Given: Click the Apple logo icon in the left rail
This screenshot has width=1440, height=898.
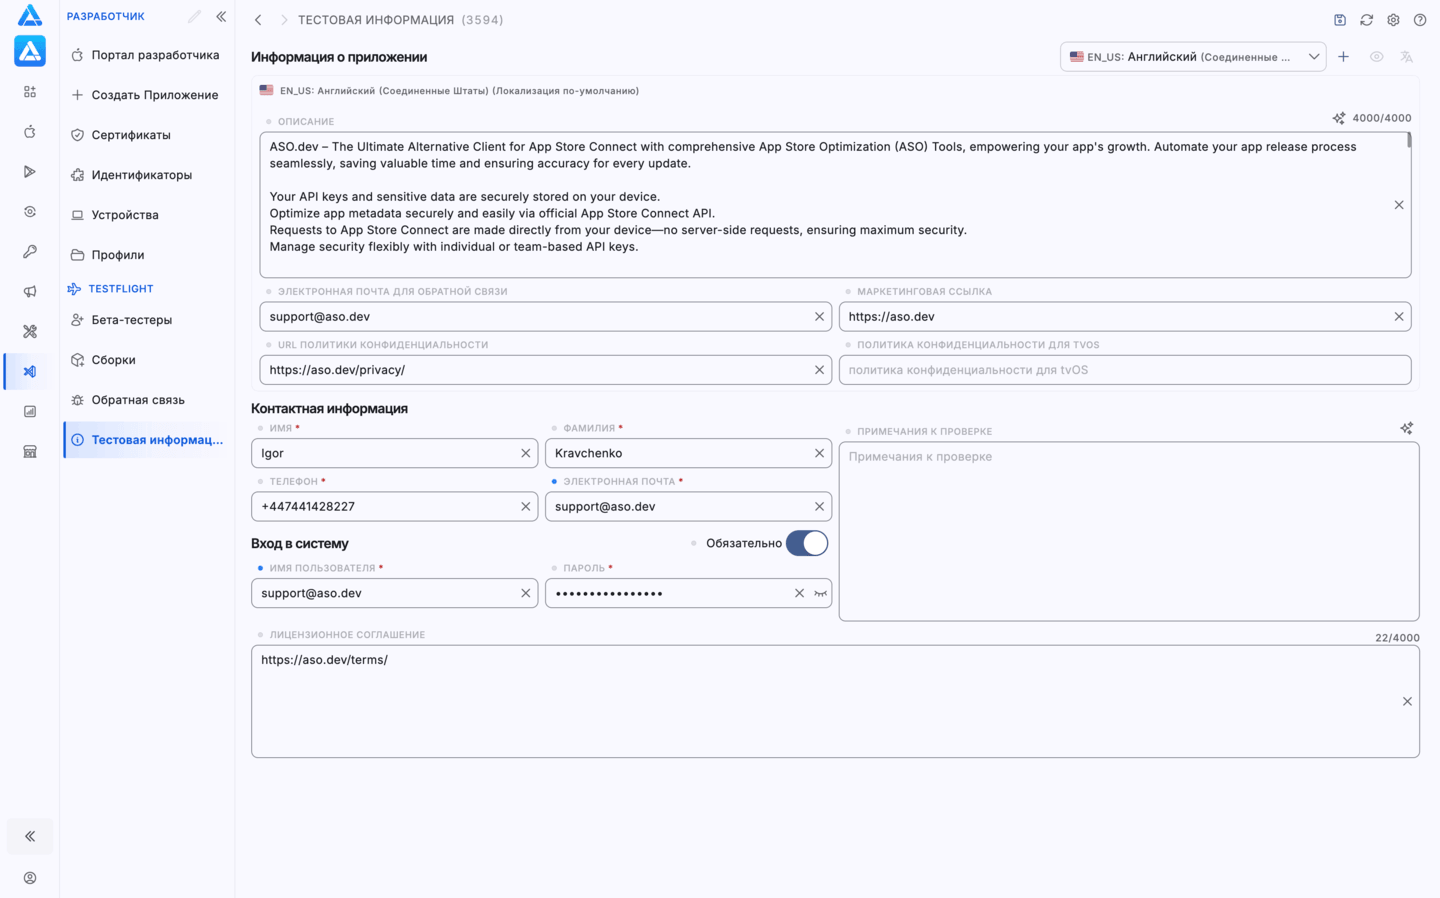Looking at the screenshot, I should point(30,132).
